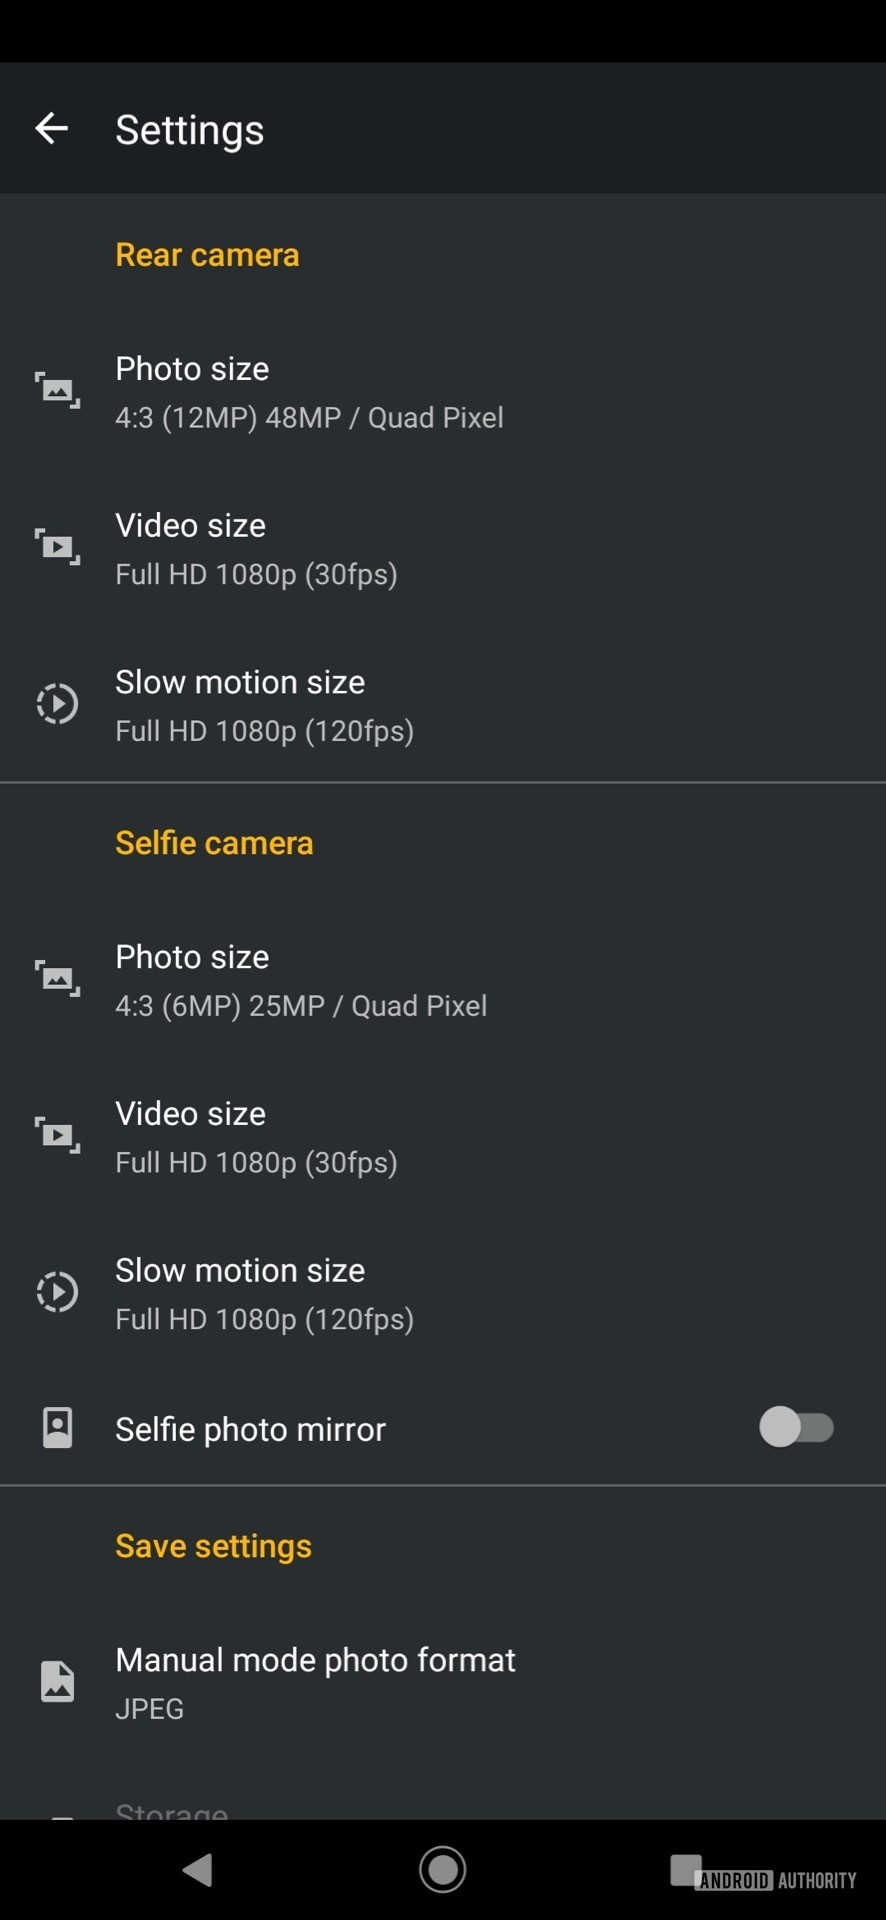Open selfie Slow motion size options
The height and width of the screenshot is (1920, 886).
(x=264, y=1294)
